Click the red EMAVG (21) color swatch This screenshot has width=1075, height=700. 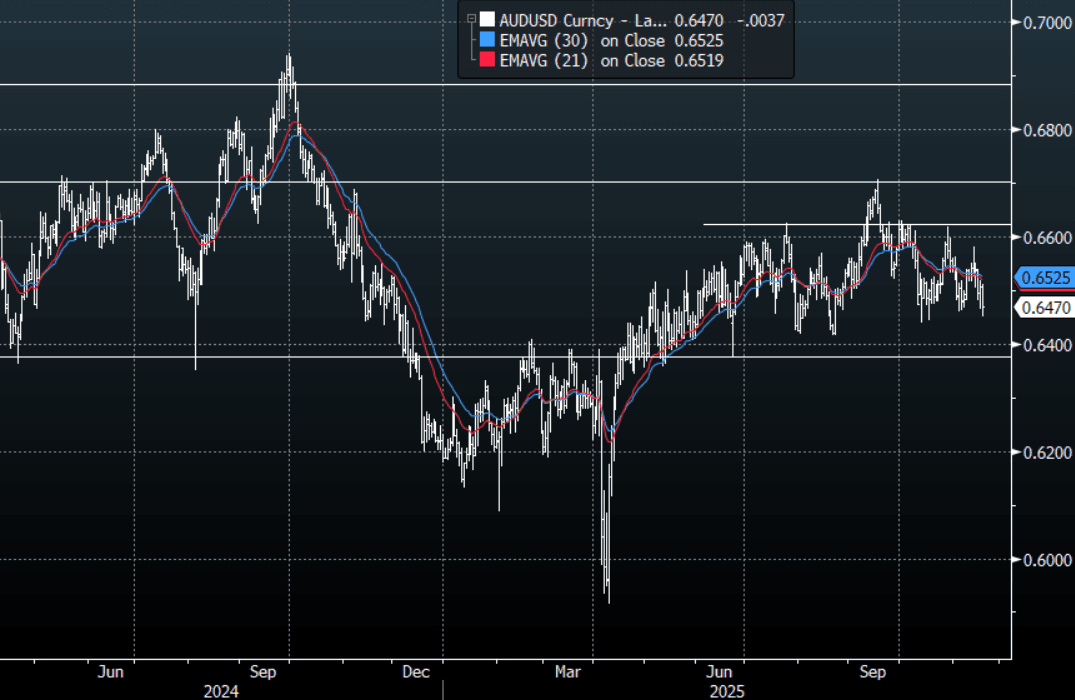click(487, 61)
